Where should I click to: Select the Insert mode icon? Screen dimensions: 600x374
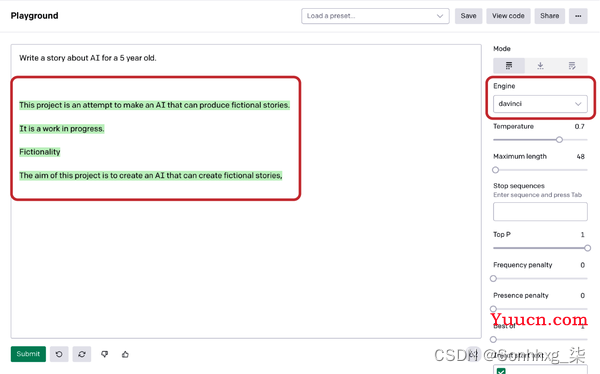pos(540,66)
